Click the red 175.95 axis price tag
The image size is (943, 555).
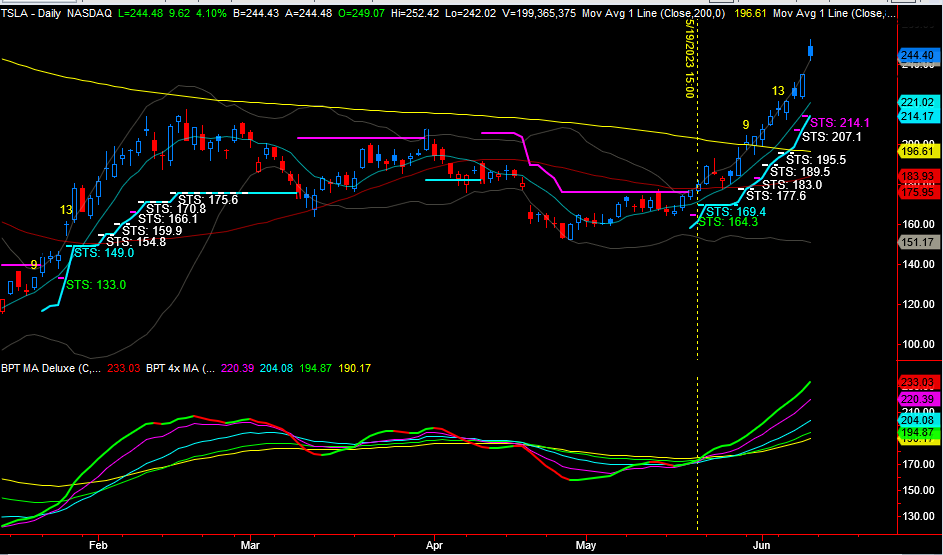click(x=918, y=192)
